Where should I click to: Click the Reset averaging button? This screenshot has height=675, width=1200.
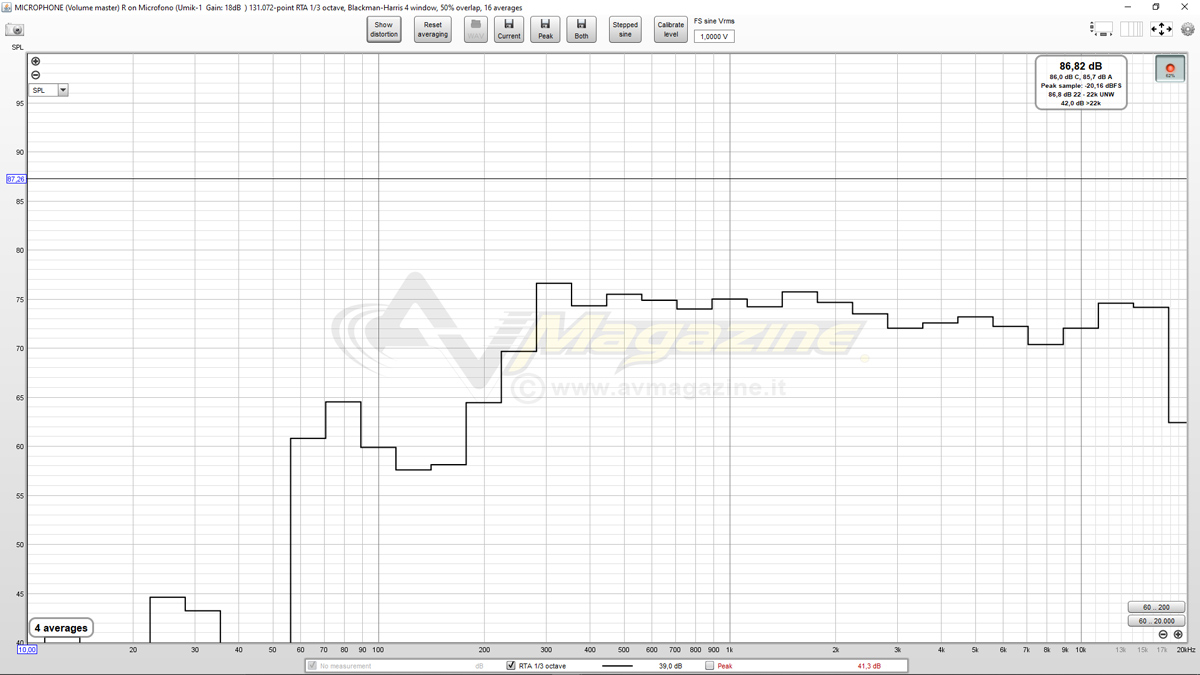[x=432, y=29]
